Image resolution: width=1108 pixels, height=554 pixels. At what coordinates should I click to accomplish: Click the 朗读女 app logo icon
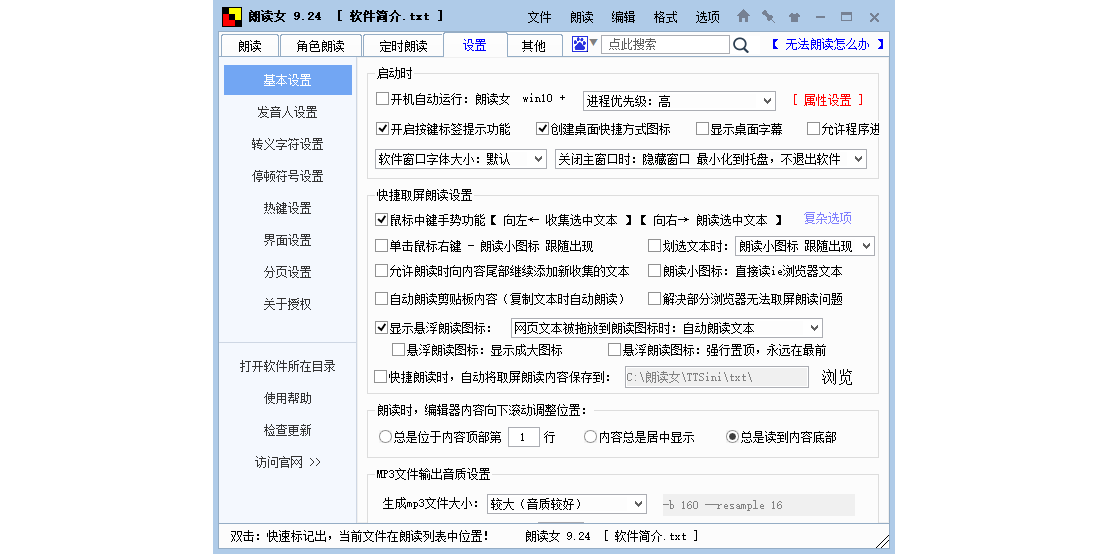click(231, 17)
